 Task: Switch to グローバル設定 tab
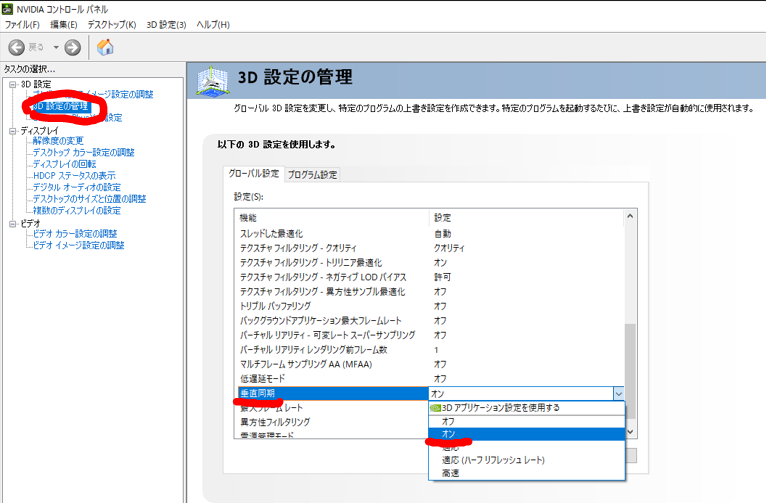click(254, 173)
